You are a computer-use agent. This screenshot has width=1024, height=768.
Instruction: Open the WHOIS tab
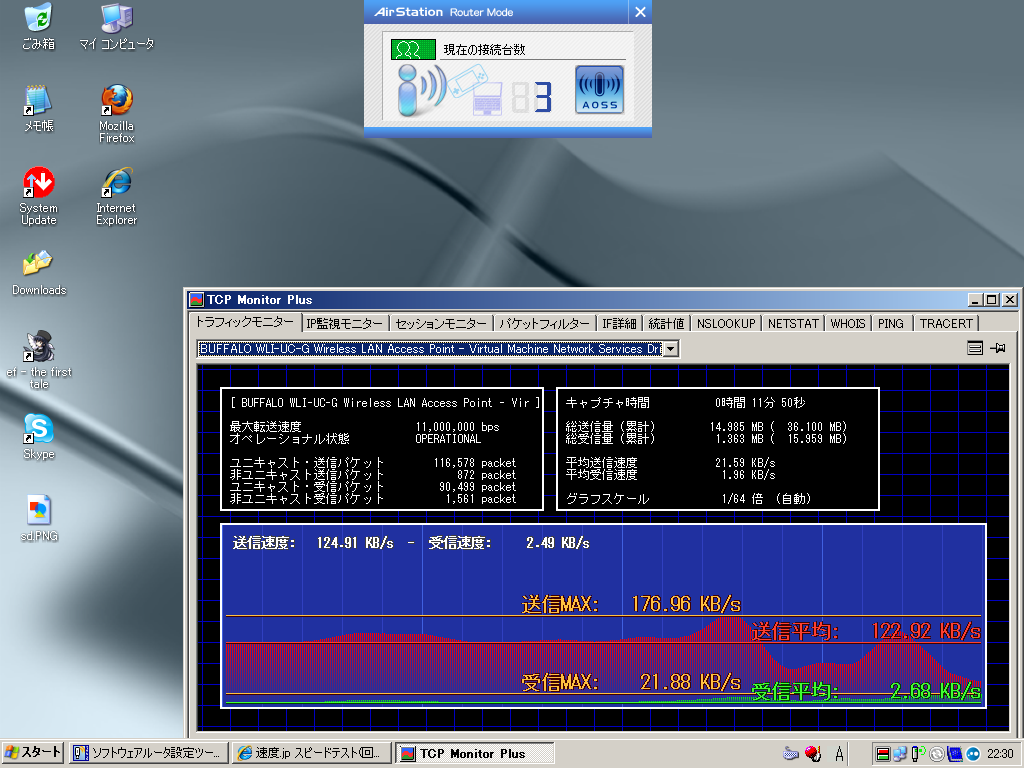click(x=848, y=323)
